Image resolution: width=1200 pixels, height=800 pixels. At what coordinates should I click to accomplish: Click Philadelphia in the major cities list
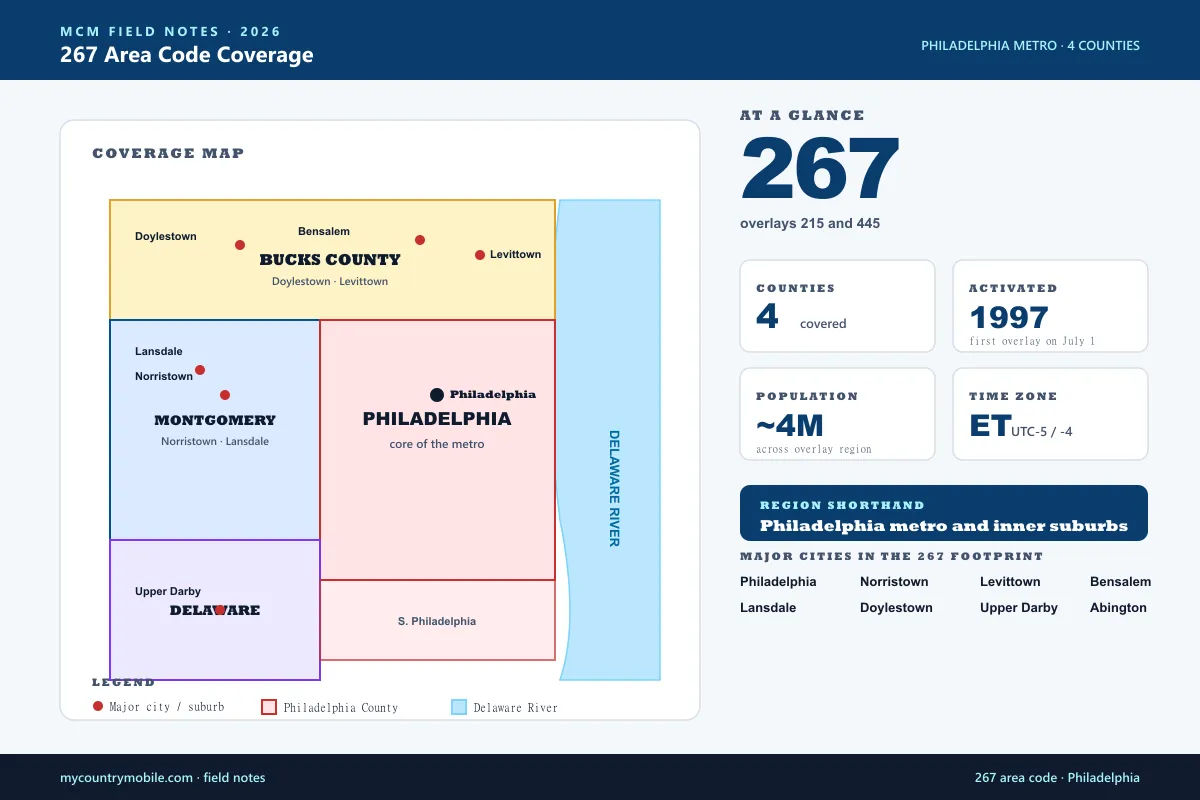click(778, 581)
